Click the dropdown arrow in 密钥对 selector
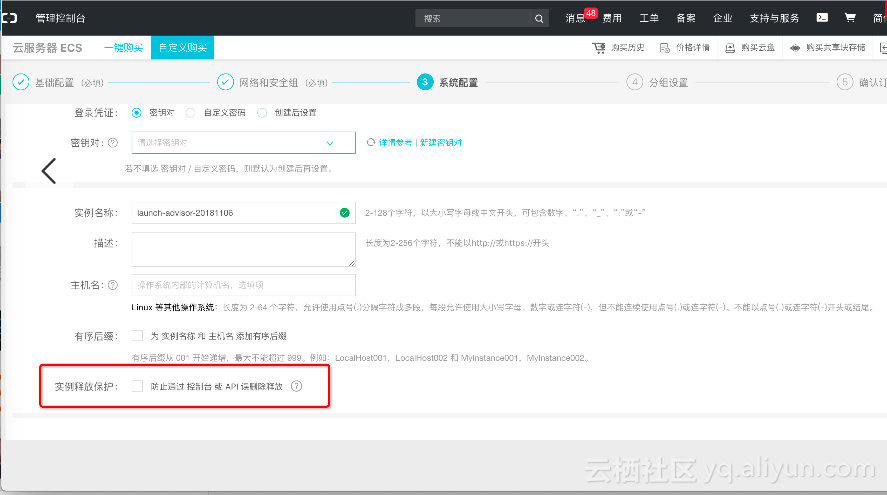Viewport: 887px width, 495px height. (330, 143)
